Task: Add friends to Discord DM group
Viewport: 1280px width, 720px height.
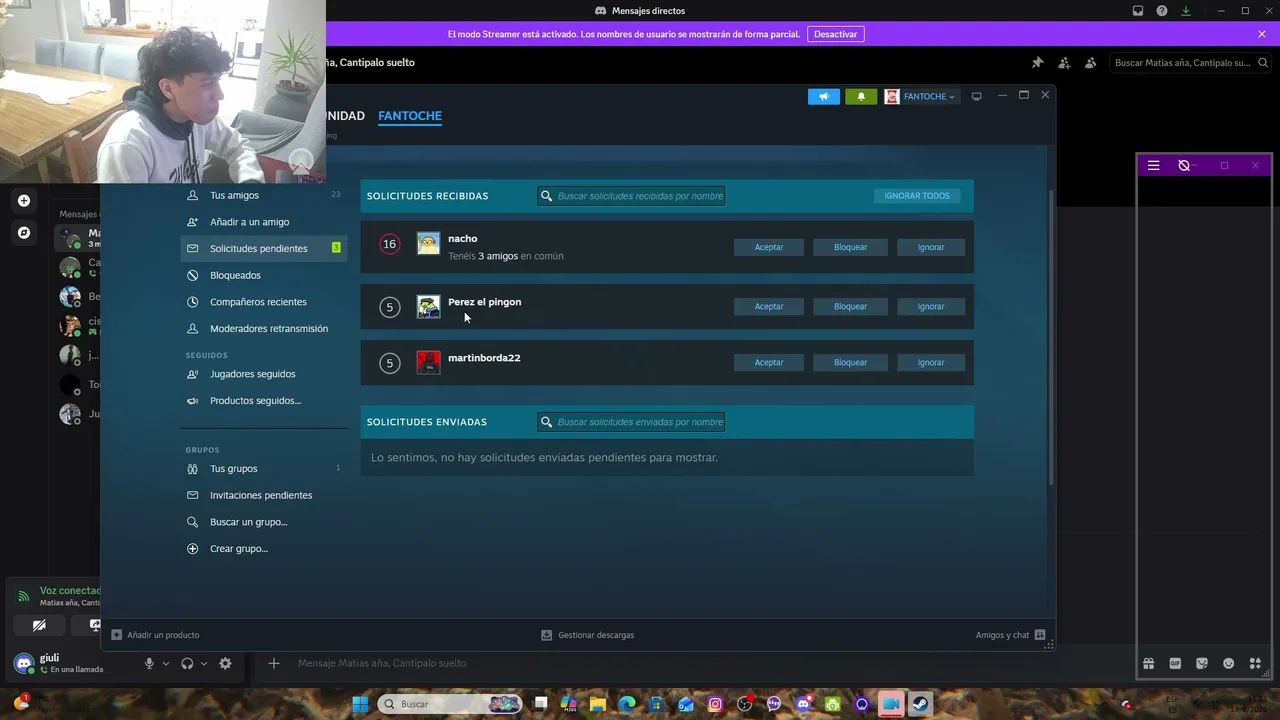Action: 1064,63
